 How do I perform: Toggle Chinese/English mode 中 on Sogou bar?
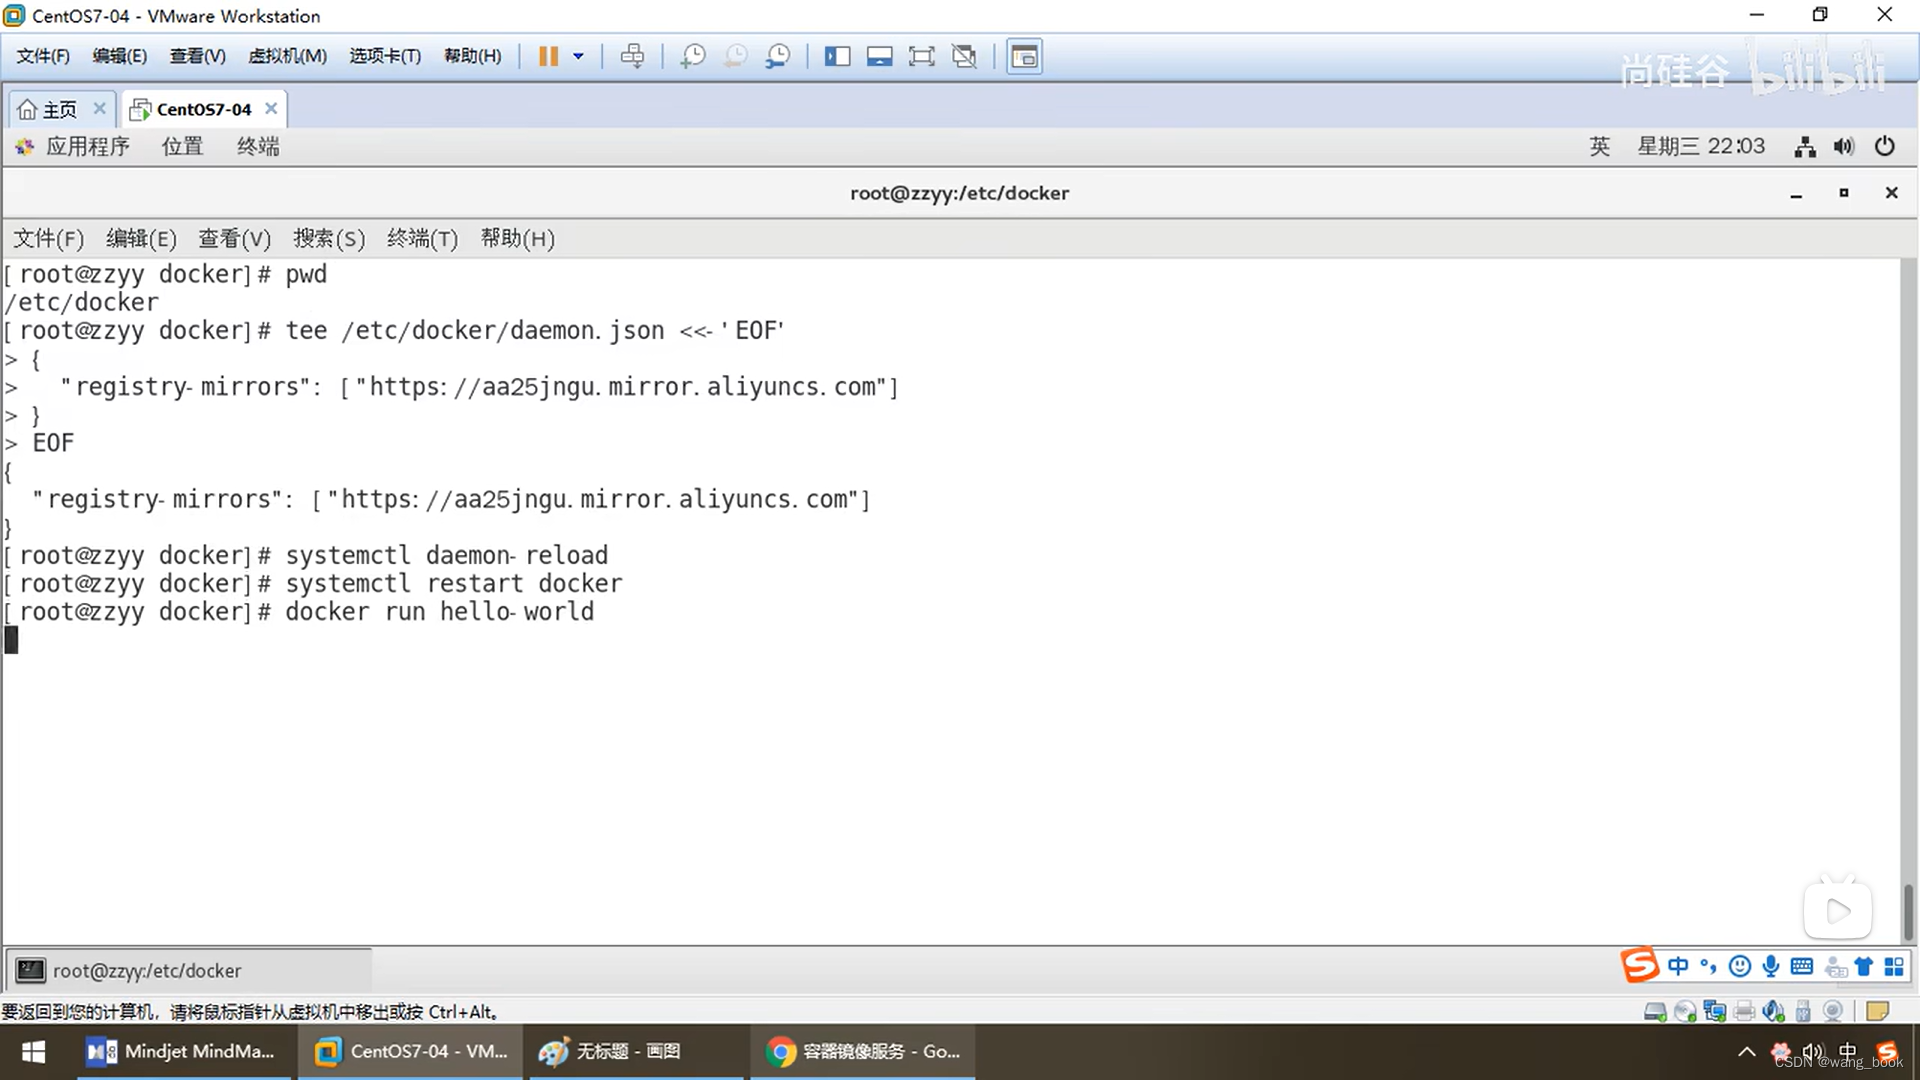[1678, 966]
